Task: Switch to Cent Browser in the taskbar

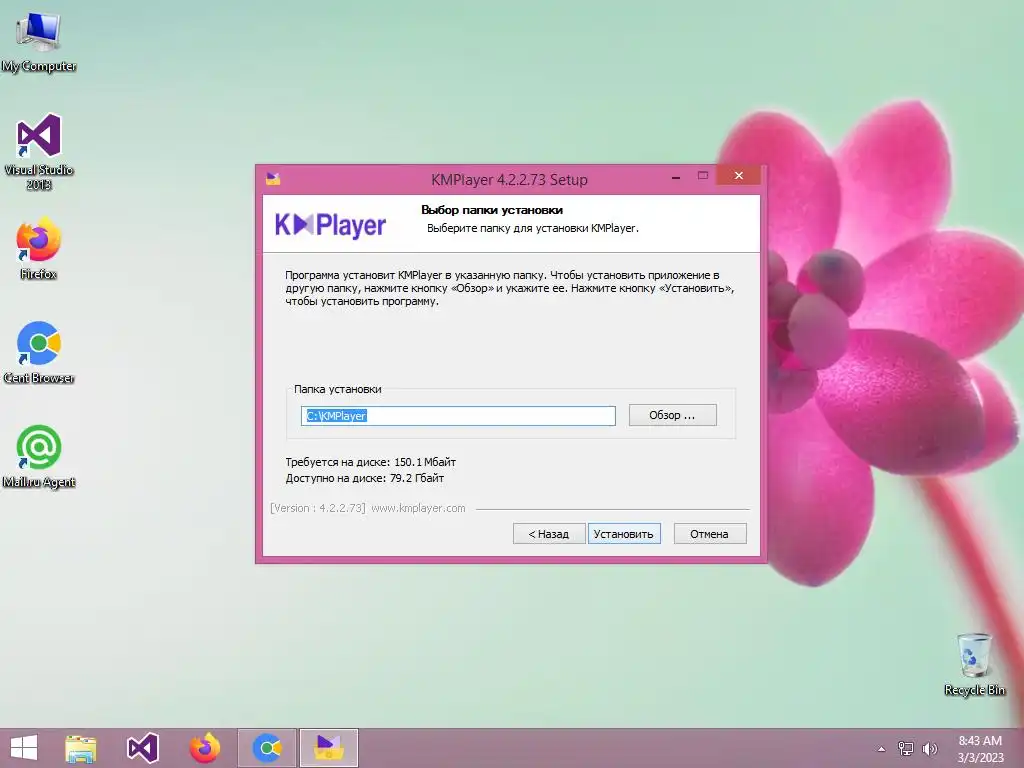Action: coord(266,748)
